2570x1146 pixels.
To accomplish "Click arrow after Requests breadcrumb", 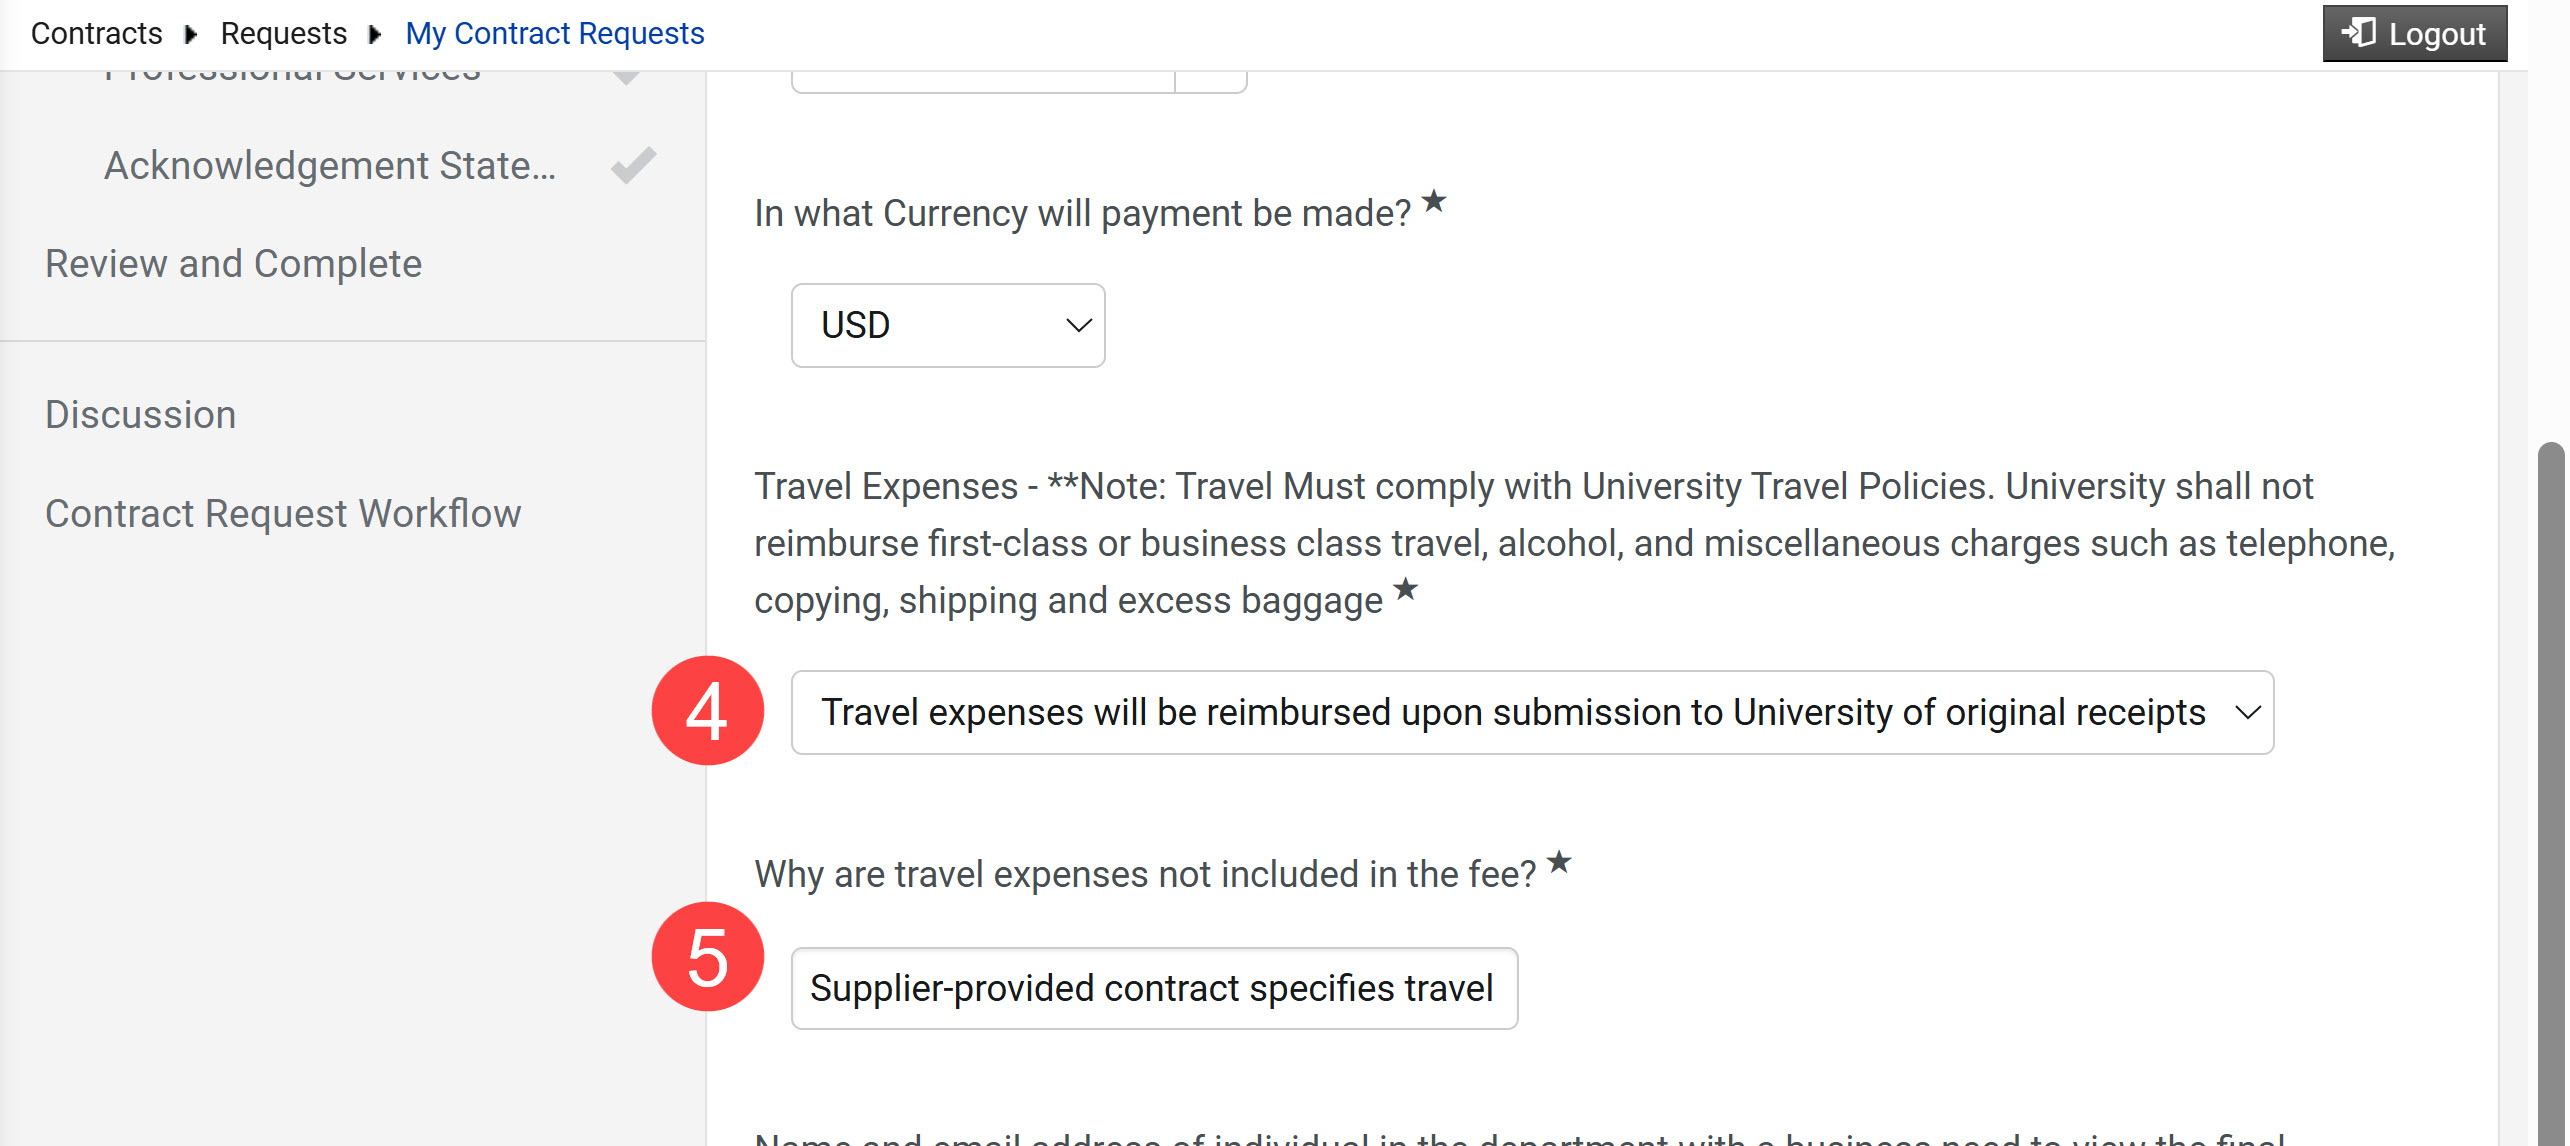I will [x=375, y=34].
